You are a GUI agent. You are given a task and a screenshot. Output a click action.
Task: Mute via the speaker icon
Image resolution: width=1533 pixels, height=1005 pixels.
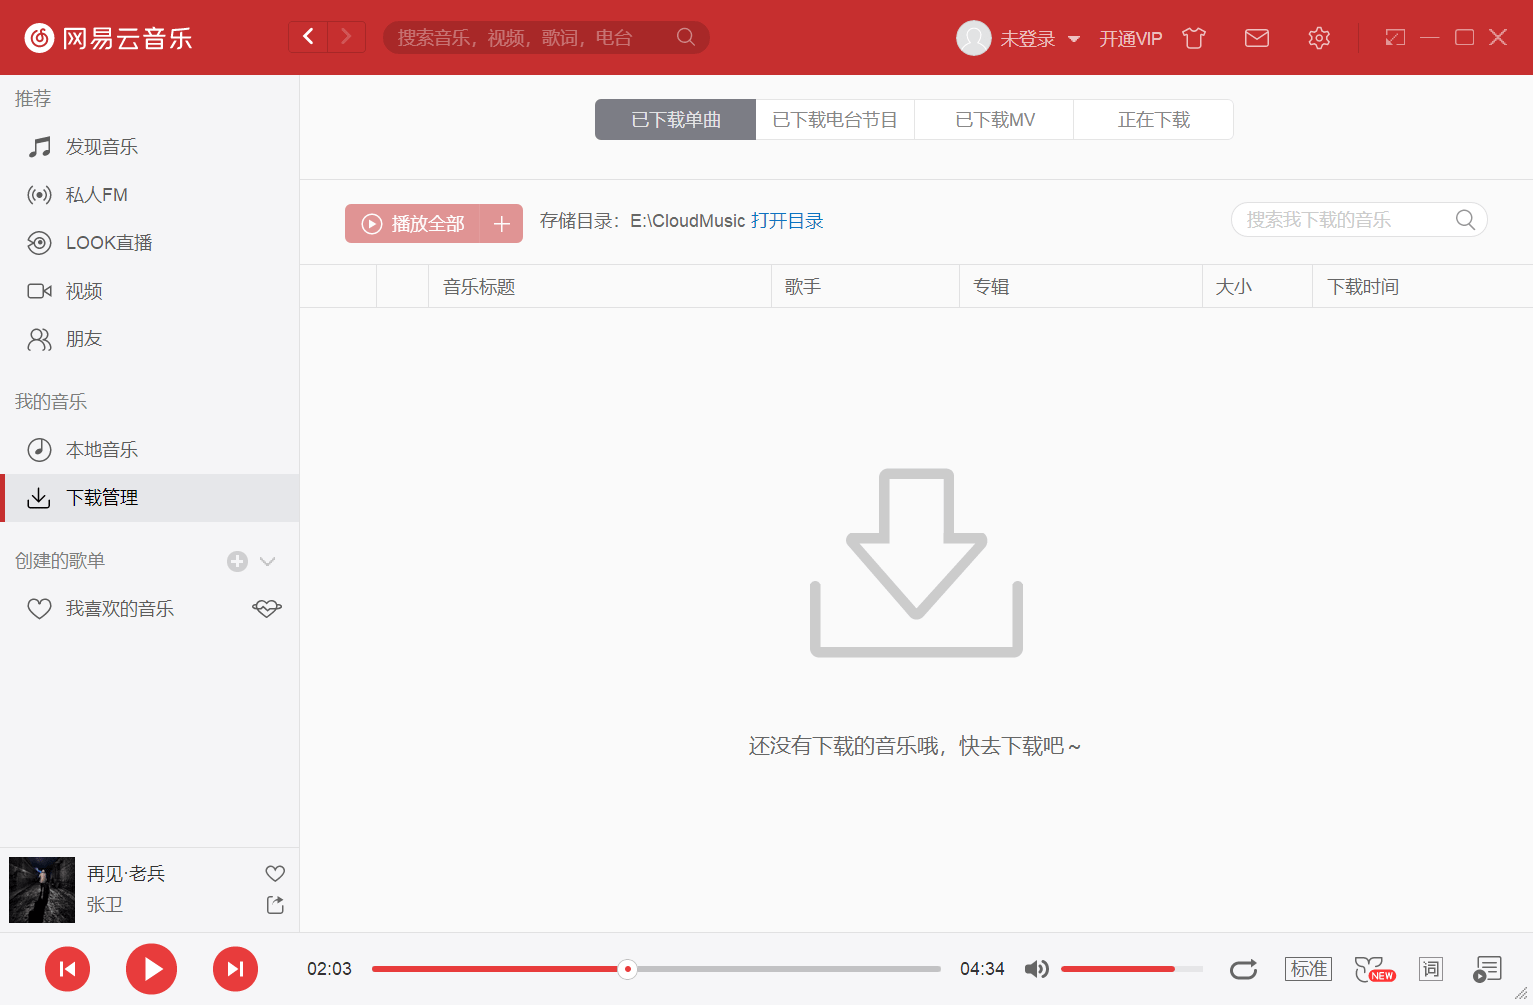[1036, 968]
